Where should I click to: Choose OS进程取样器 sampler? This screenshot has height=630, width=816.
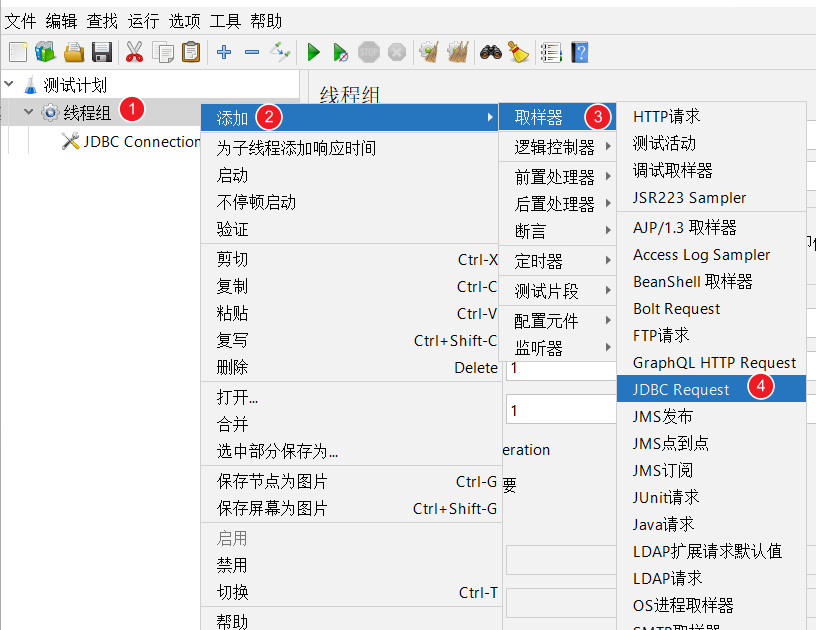[711, 605]
